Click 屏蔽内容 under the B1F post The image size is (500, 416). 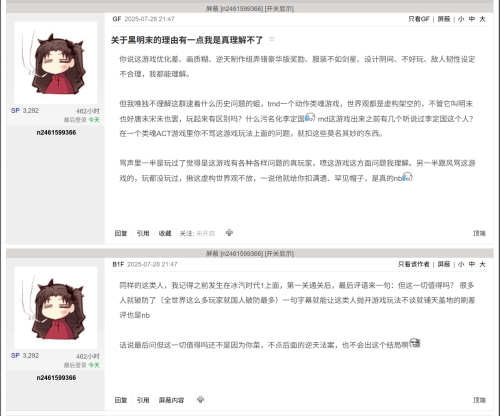(x=171, y=400)
